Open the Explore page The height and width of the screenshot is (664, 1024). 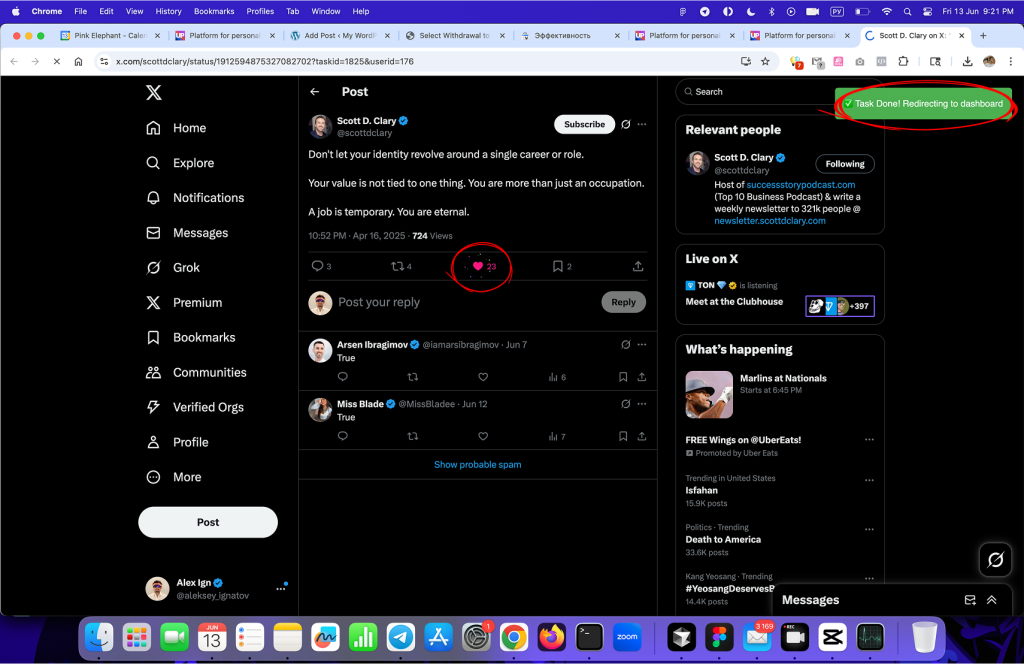pos(180,163)
